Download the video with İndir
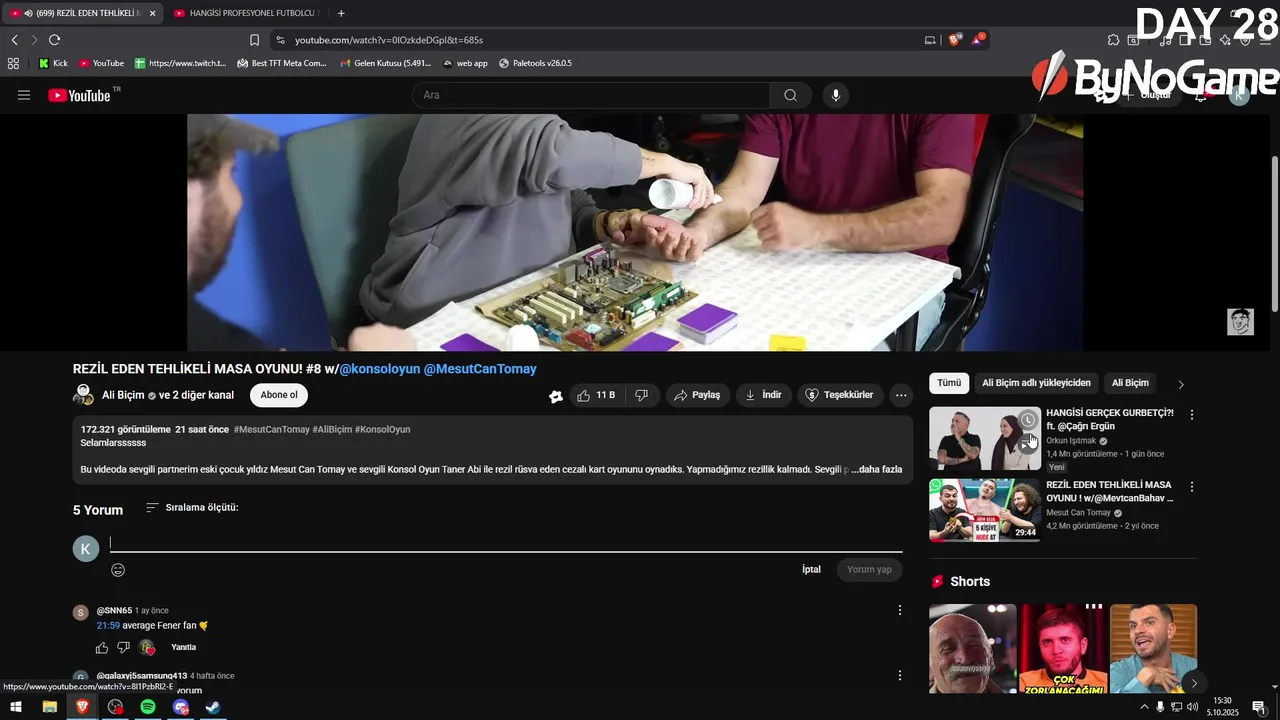This screenshot has height=720, width=1280. pos(763,395)
